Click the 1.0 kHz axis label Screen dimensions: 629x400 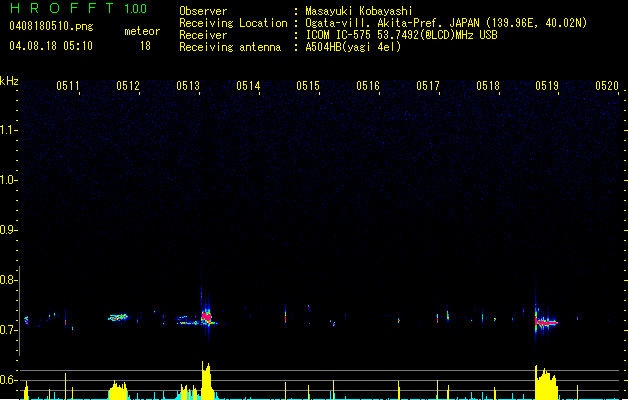click(x=7, y=180)
